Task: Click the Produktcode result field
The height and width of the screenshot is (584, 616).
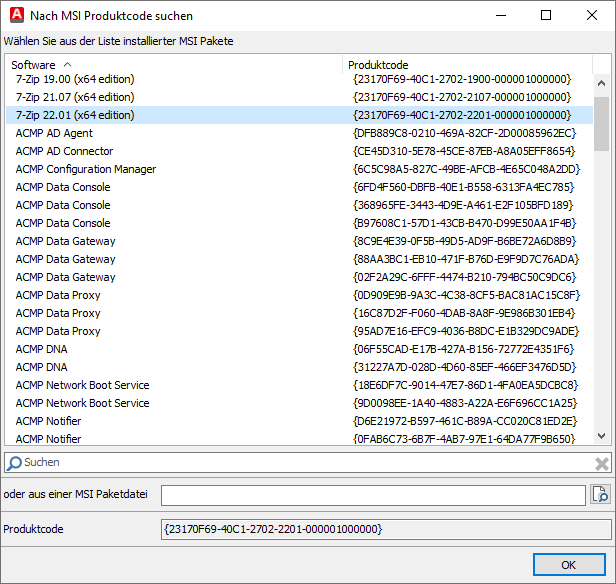Action: point(386,529)
